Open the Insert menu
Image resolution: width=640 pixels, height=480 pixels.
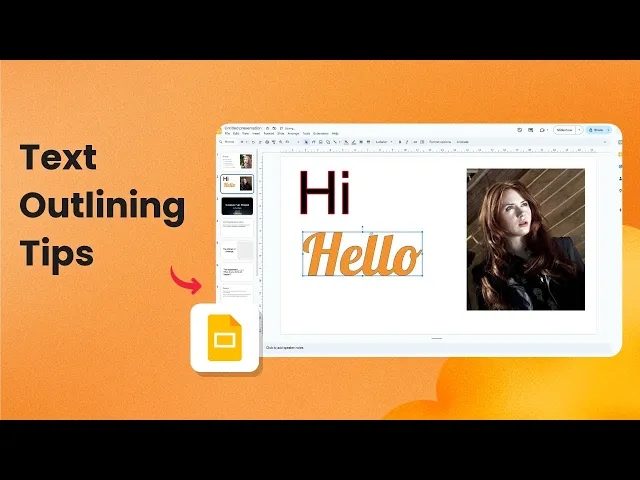click(x=256, y=133)
